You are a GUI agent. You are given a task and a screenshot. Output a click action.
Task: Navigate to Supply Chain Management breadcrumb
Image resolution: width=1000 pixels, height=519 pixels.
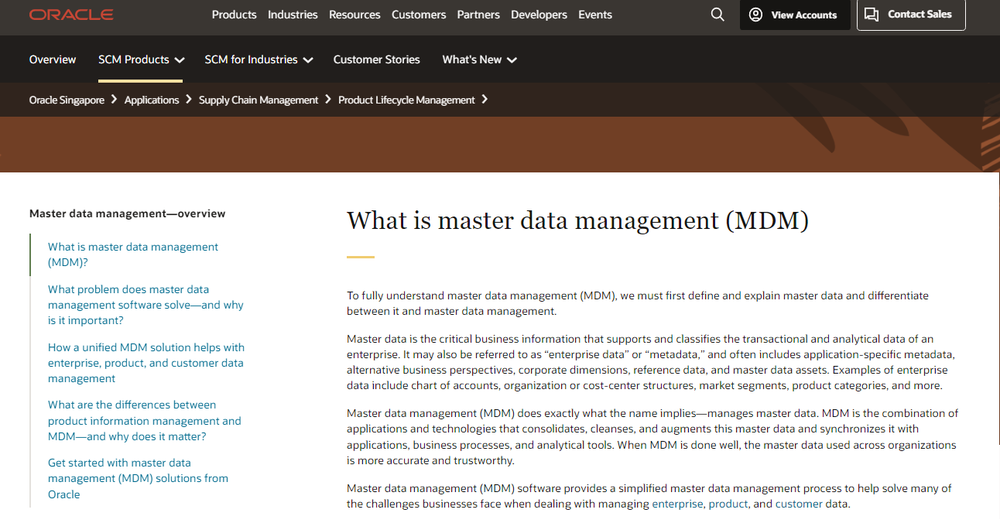(x=258, y=100)
